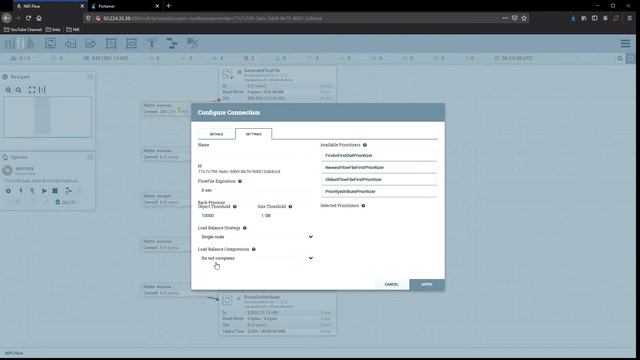Click the Processor toolbar icon

coord(50,43)
